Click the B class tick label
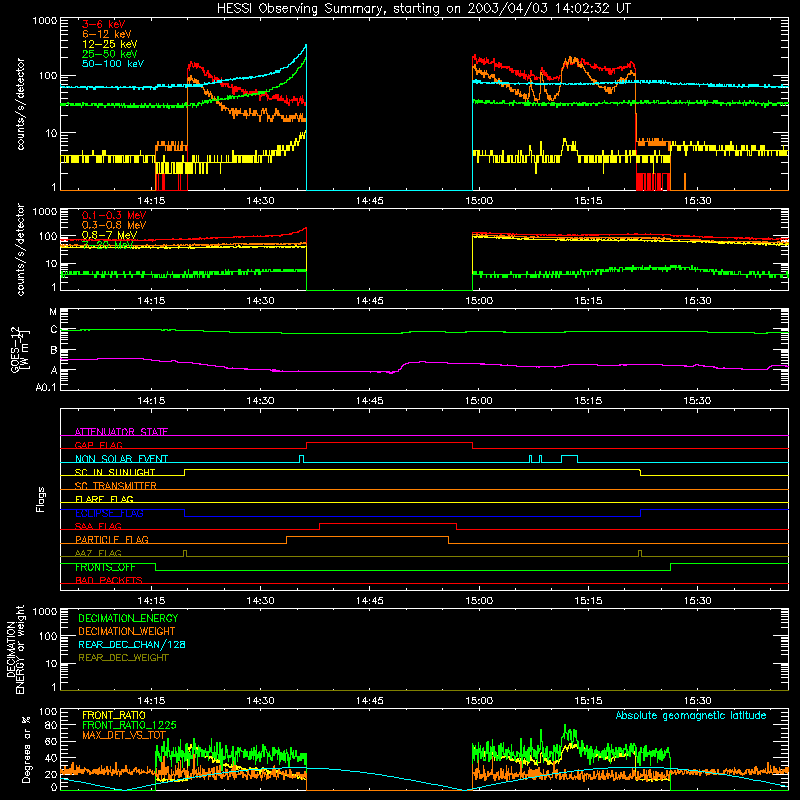This screenshot has height=800, width=800. [54, 351]
